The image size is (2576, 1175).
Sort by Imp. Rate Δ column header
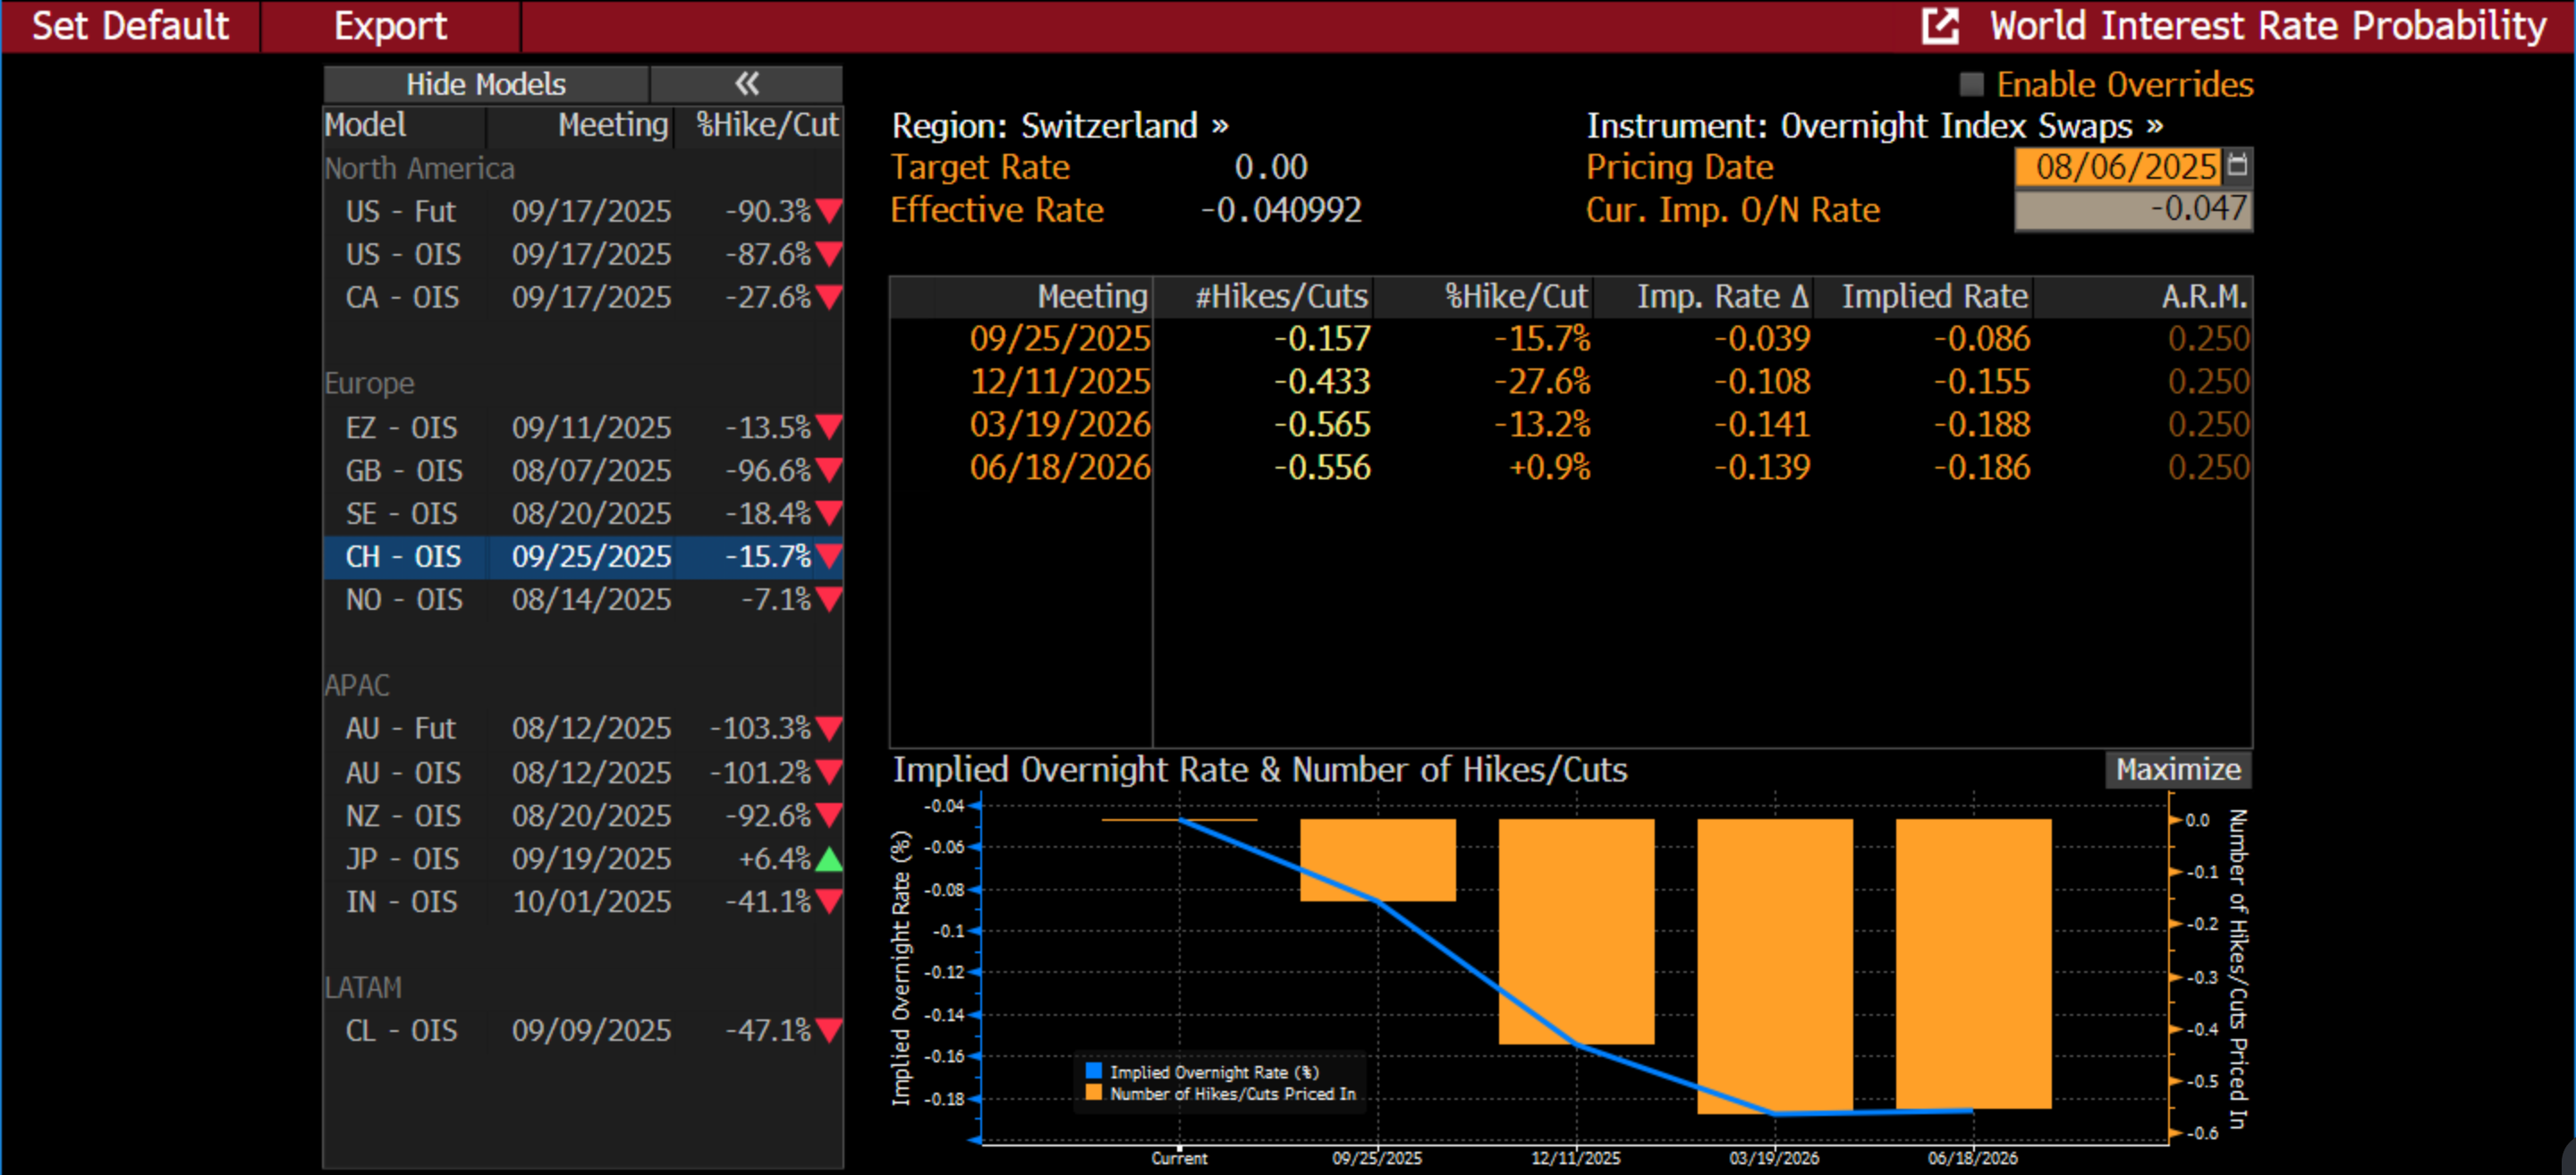click(1722, 297)
